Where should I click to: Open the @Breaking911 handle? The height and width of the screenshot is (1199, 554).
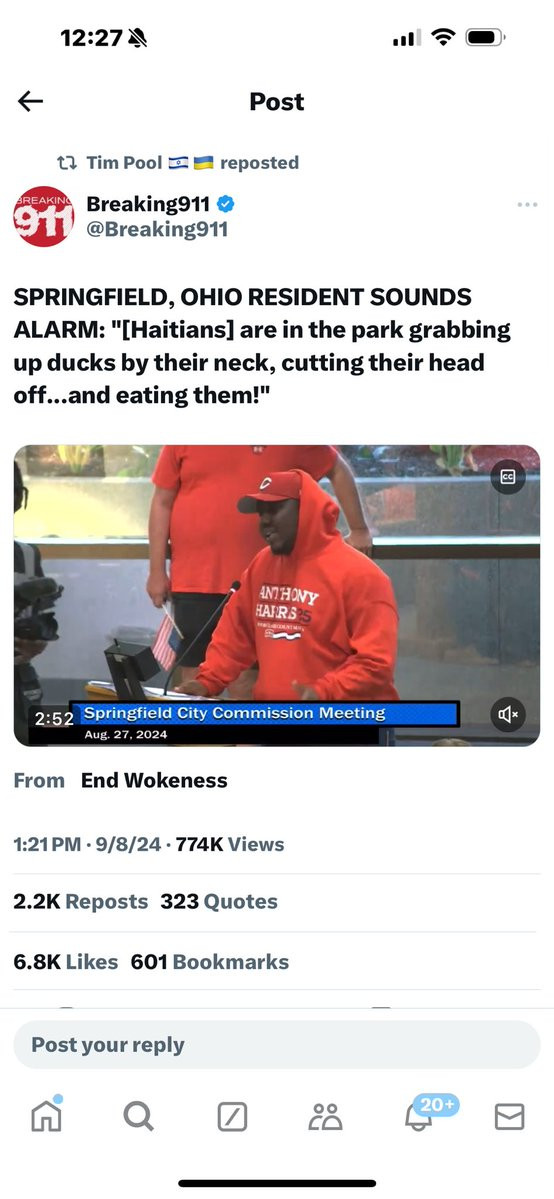click(157, 230)
